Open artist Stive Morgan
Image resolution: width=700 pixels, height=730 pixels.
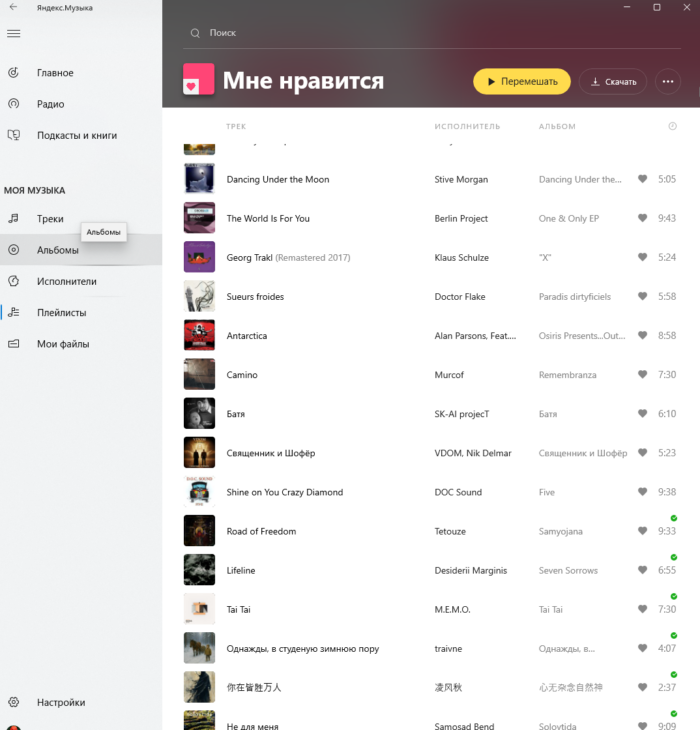coord(461,179)
